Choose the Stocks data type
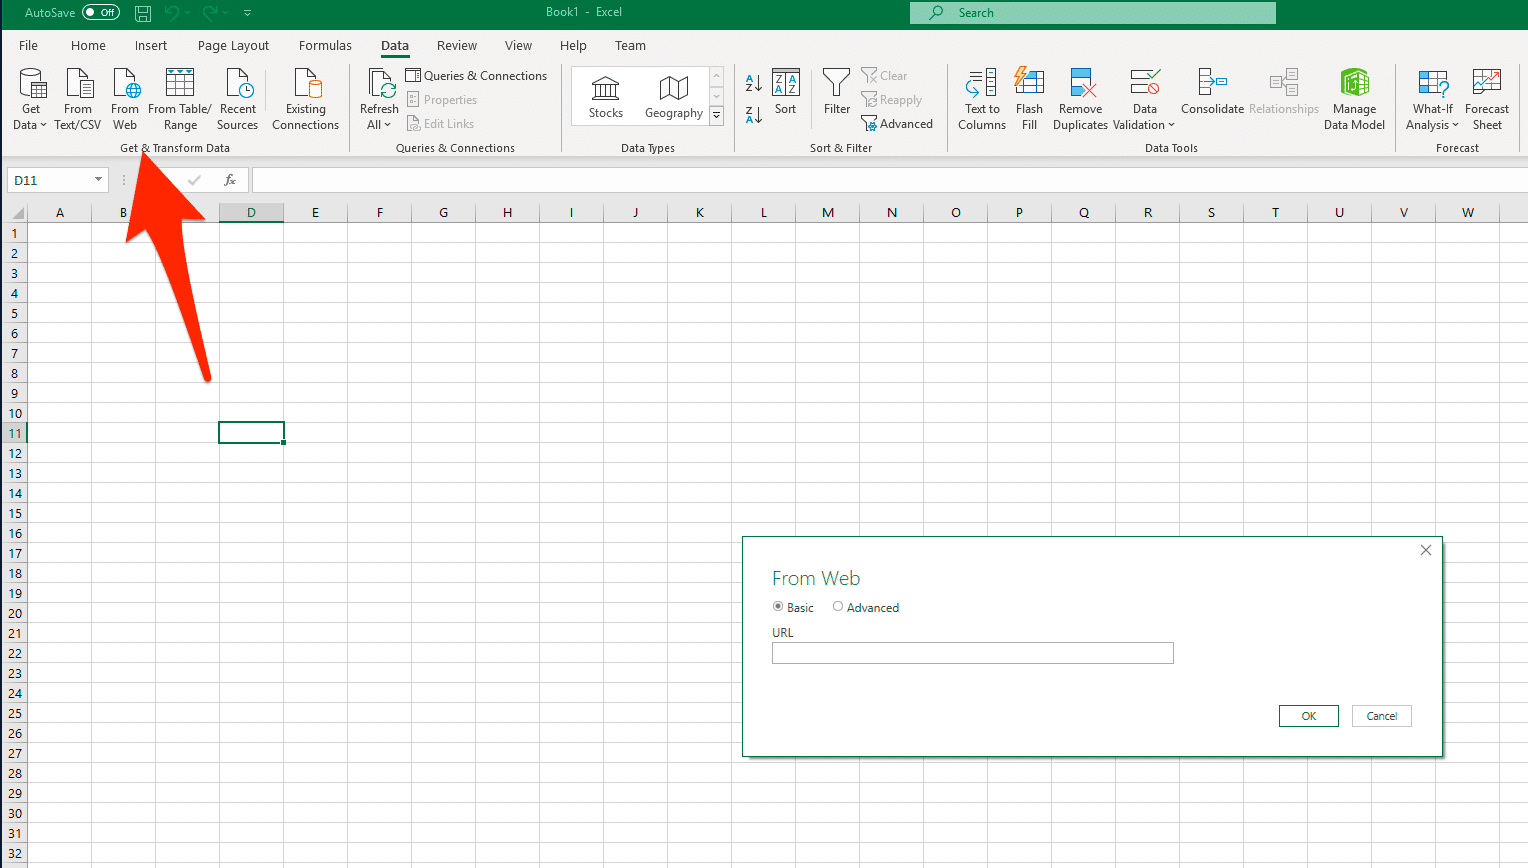Image resolution: width=1528 pixels, height=868 pixels. pyautogui.click(x=606, y=97)
